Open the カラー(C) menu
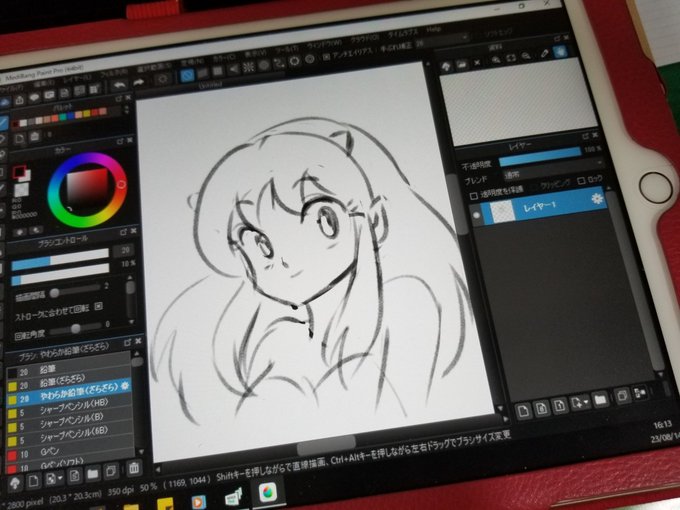 coord(226,58)
